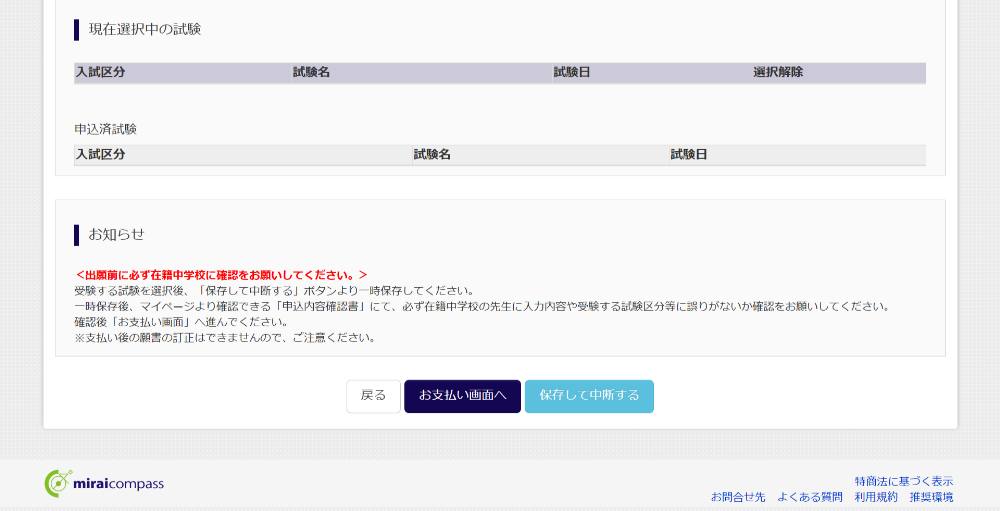The width and height of the screenshot is (1000, 511).
Task: Click the mirai compass logo
Action: pos(104,484)
